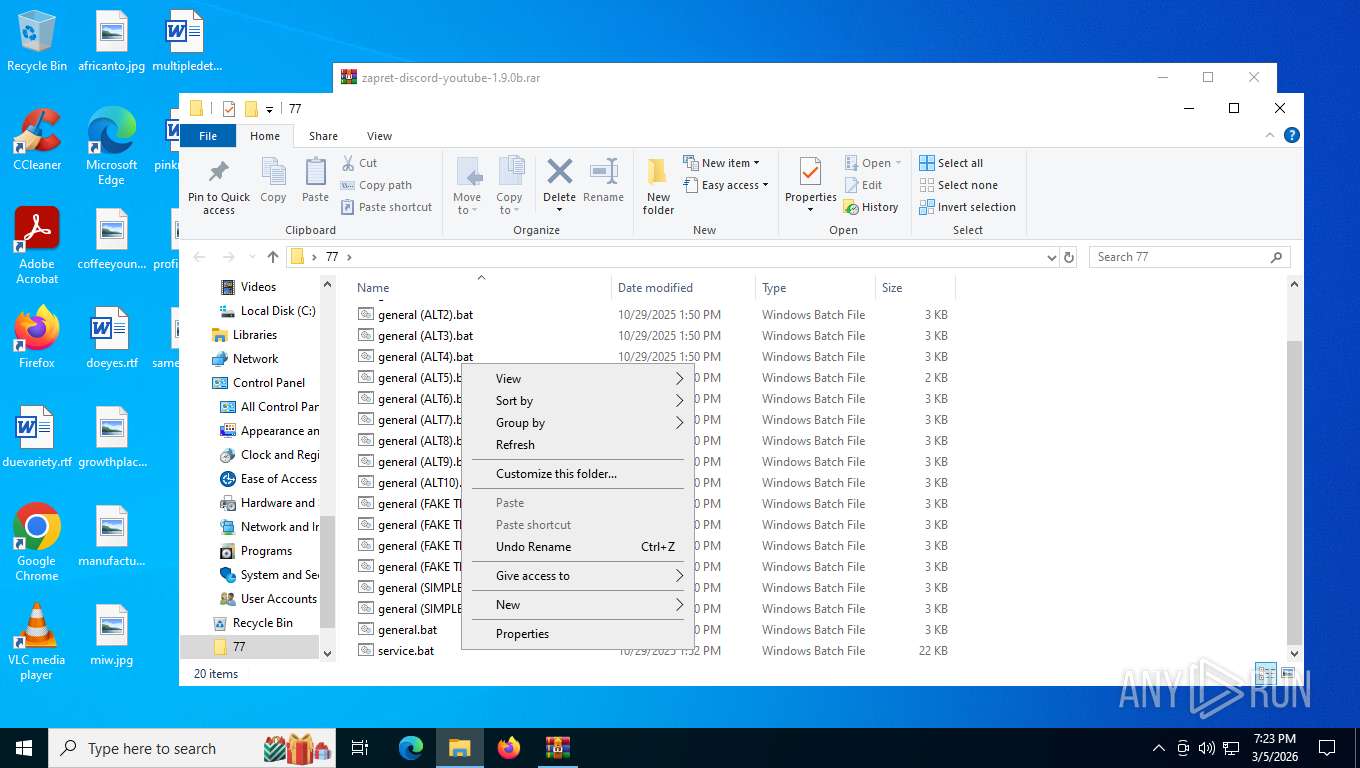The width and height of the screenshot is (1360, 768).
Task: Collapse the ribbon with chevron
Action: (1271, 135)
